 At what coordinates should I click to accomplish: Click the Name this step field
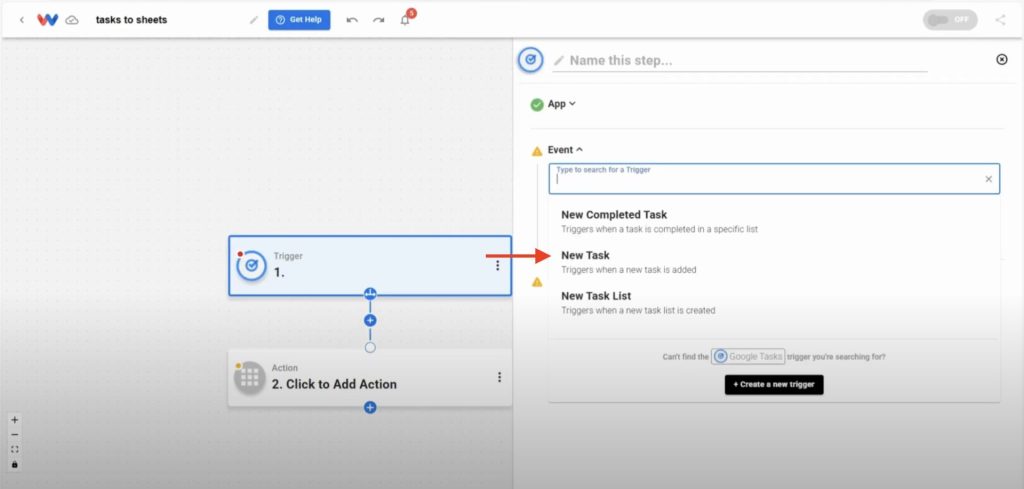point(740,61)
